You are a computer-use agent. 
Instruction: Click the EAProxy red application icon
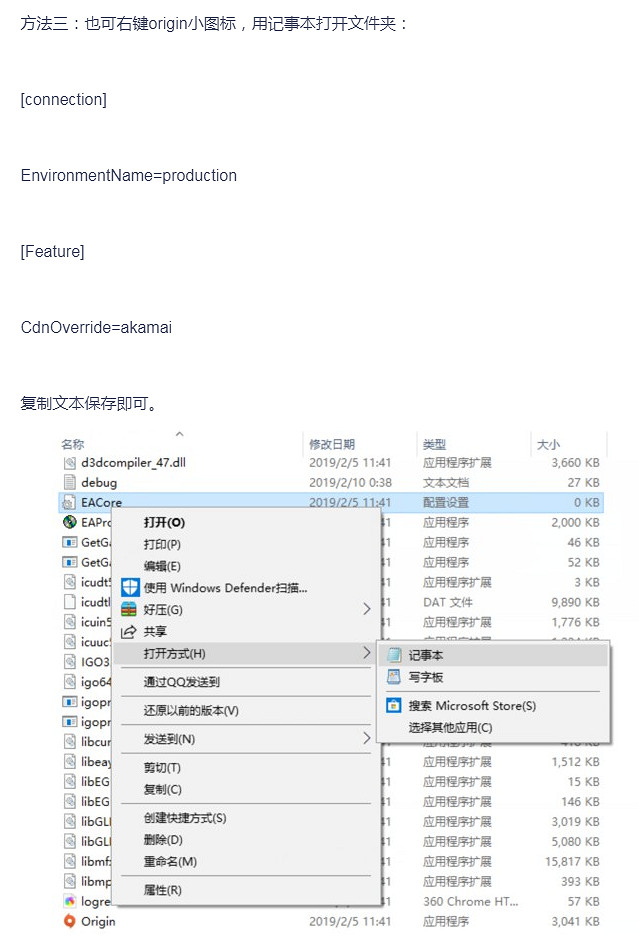[69, 522]
